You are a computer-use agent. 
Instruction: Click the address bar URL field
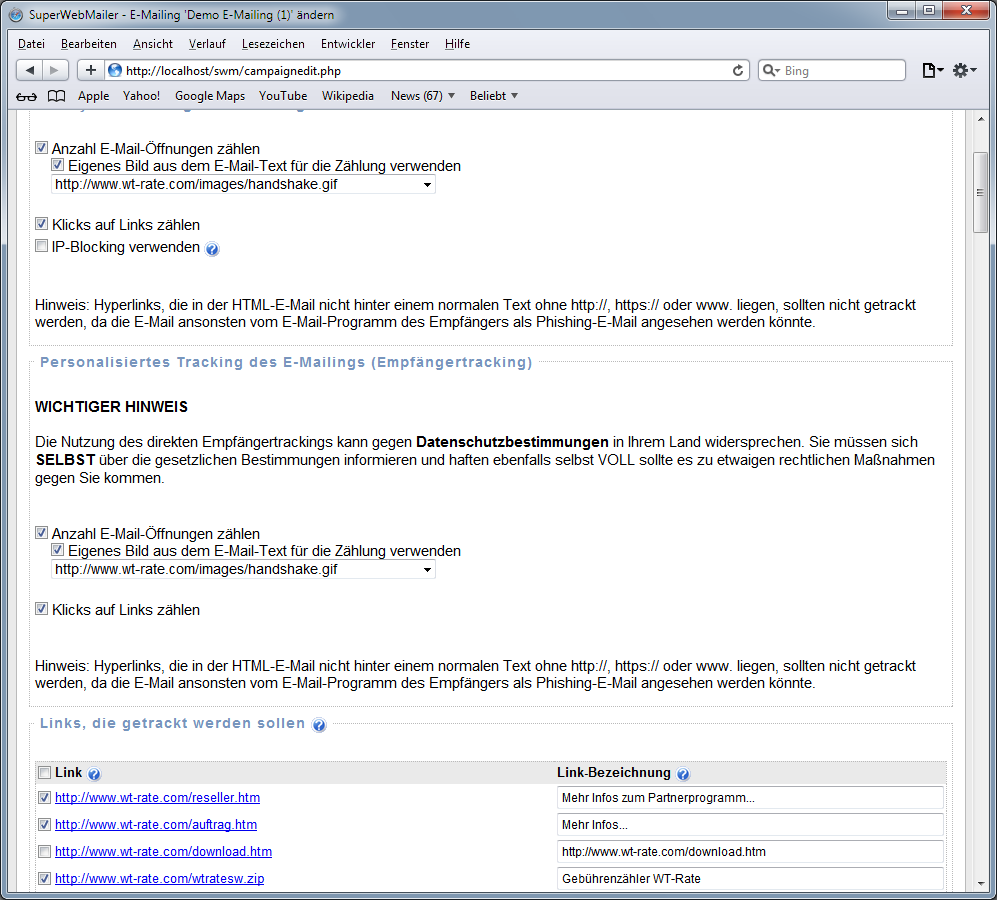point(426,71)
